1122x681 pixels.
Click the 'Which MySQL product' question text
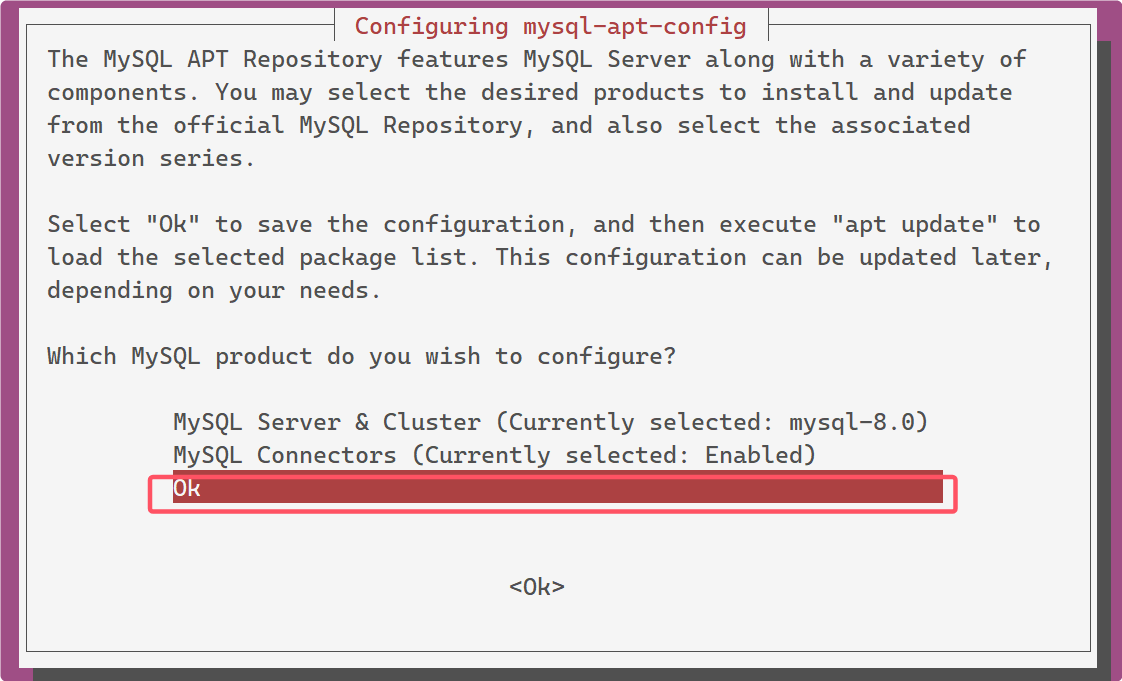pos(361,356)
